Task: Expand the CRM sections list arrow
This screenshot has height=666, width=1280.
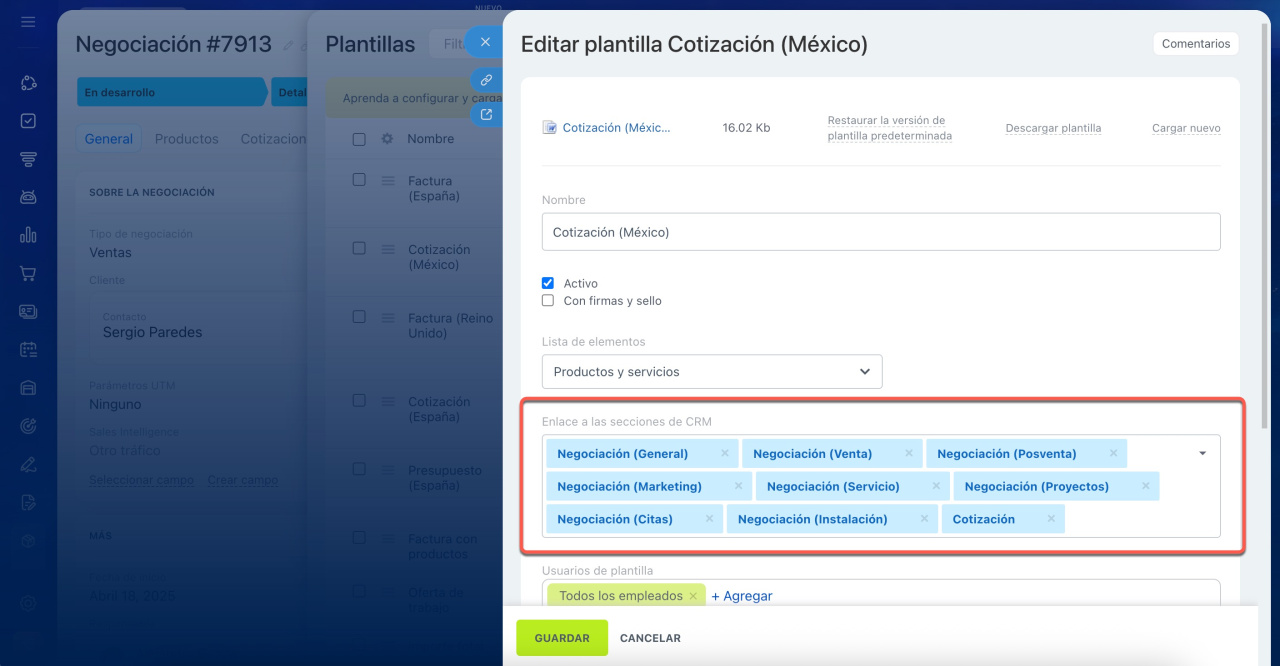Action: [x=1202, y=453]
